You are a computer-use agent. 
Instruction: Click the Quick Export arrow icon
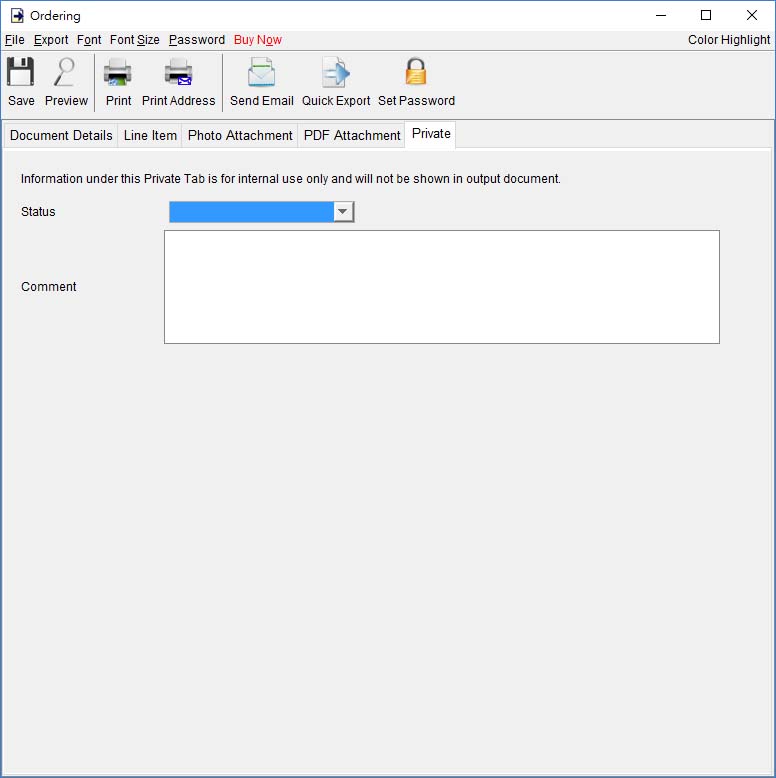(x=335, y=71)
